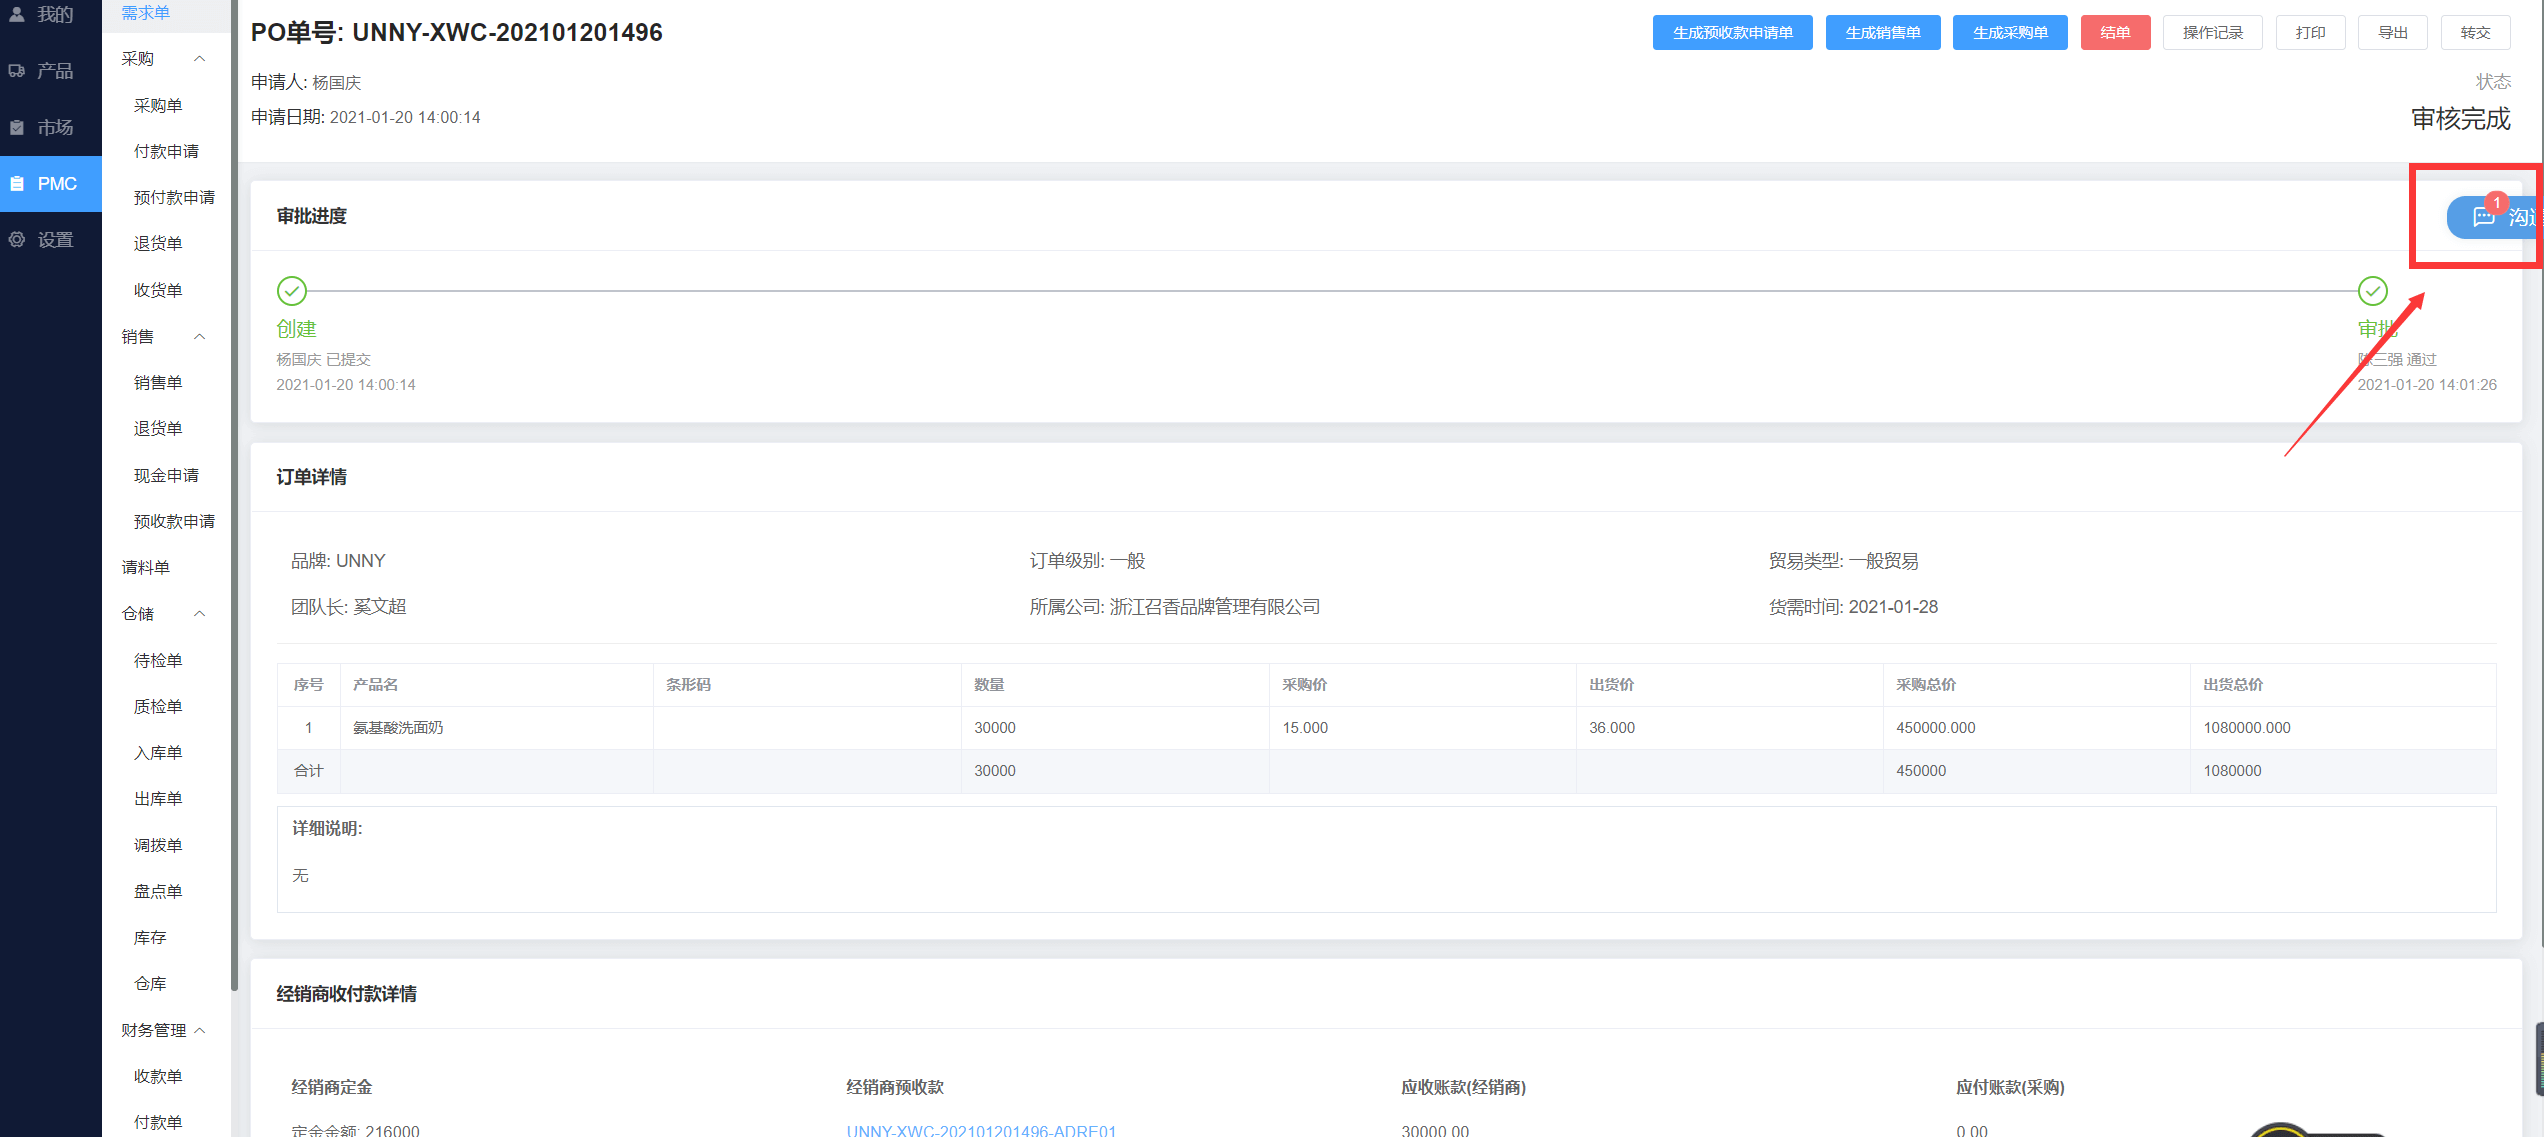Click the 产品 truck icon
2544x1137 pixels.
[x=17, y=71]
